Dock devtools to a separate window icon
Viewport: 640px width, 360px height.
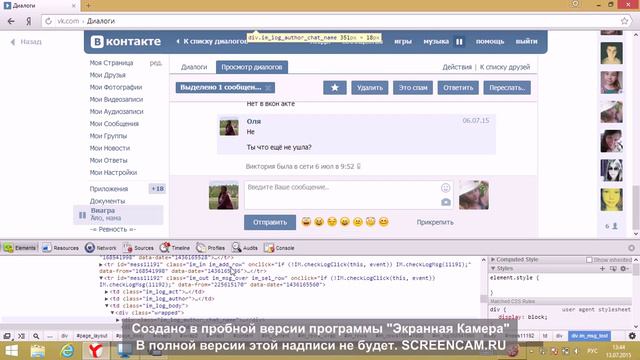coord(7,336)
